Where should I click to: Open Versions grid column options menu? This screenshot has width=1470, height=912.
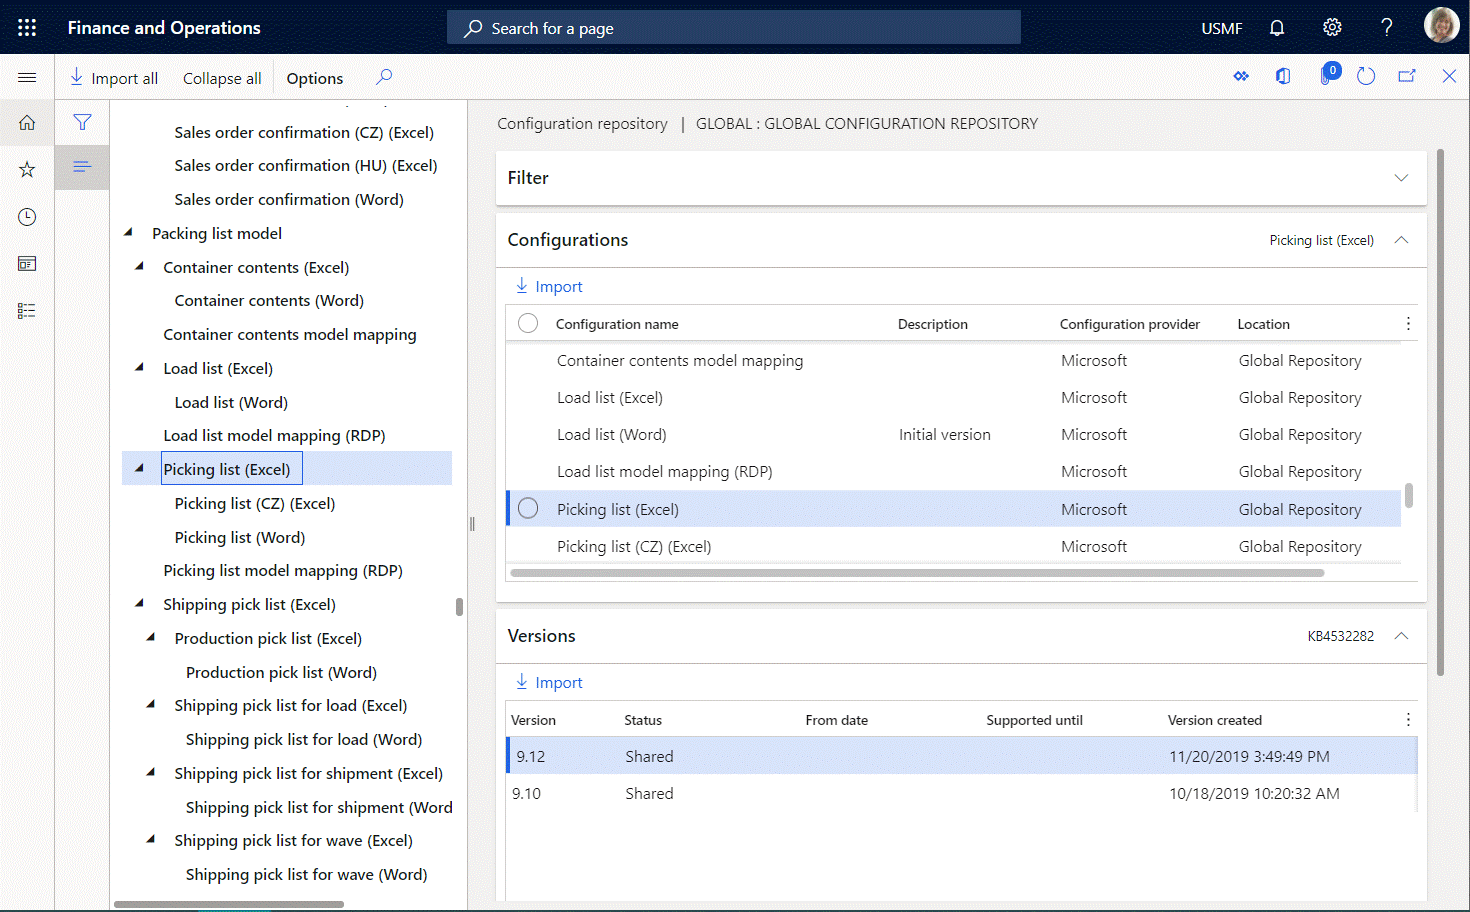pyautogui.click(x=1408, y=719)
